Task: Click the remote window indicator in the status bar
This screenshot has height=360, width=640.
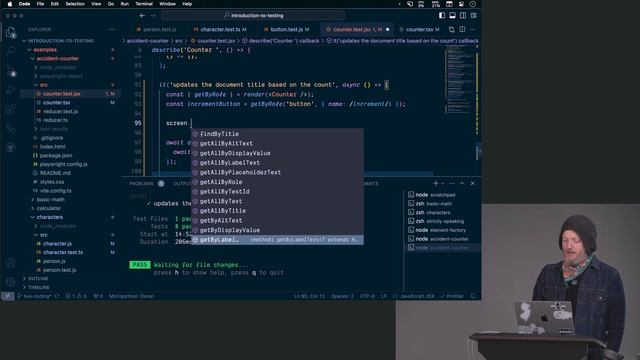Action: 7,296
